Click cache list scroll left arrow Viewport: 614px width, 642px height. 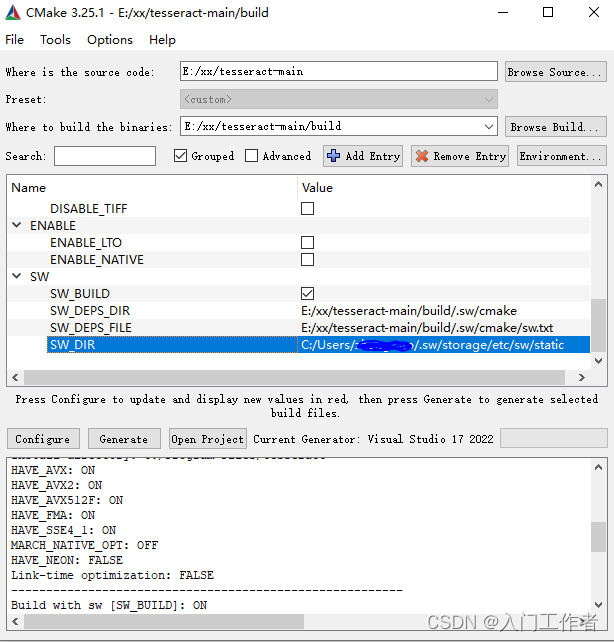pos(15,378)
